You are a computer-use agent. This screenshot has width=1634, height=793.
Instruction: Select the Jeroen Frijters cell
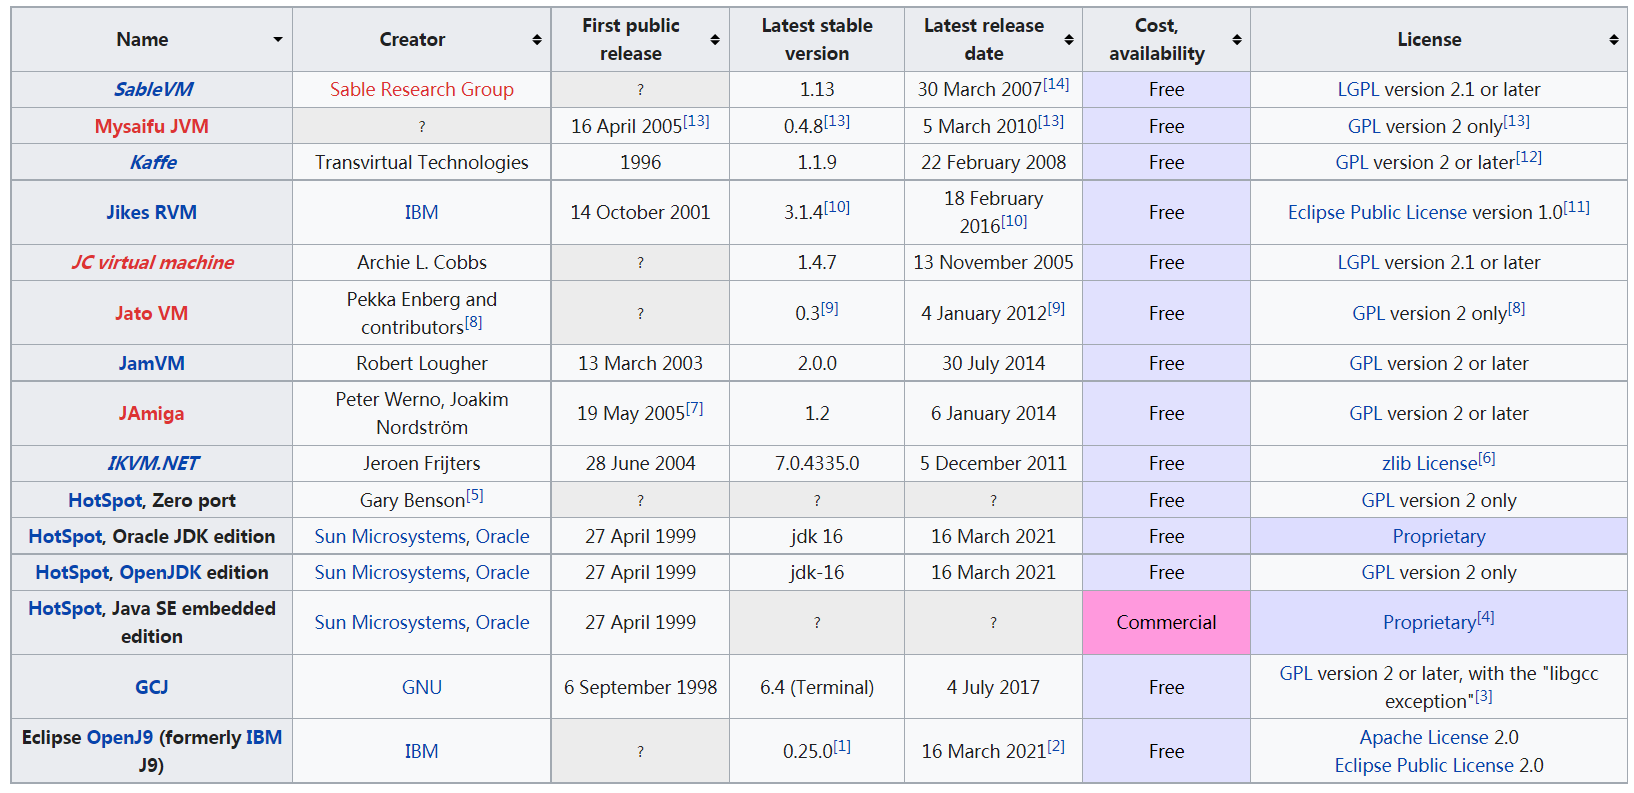click(x=422, y=463)
